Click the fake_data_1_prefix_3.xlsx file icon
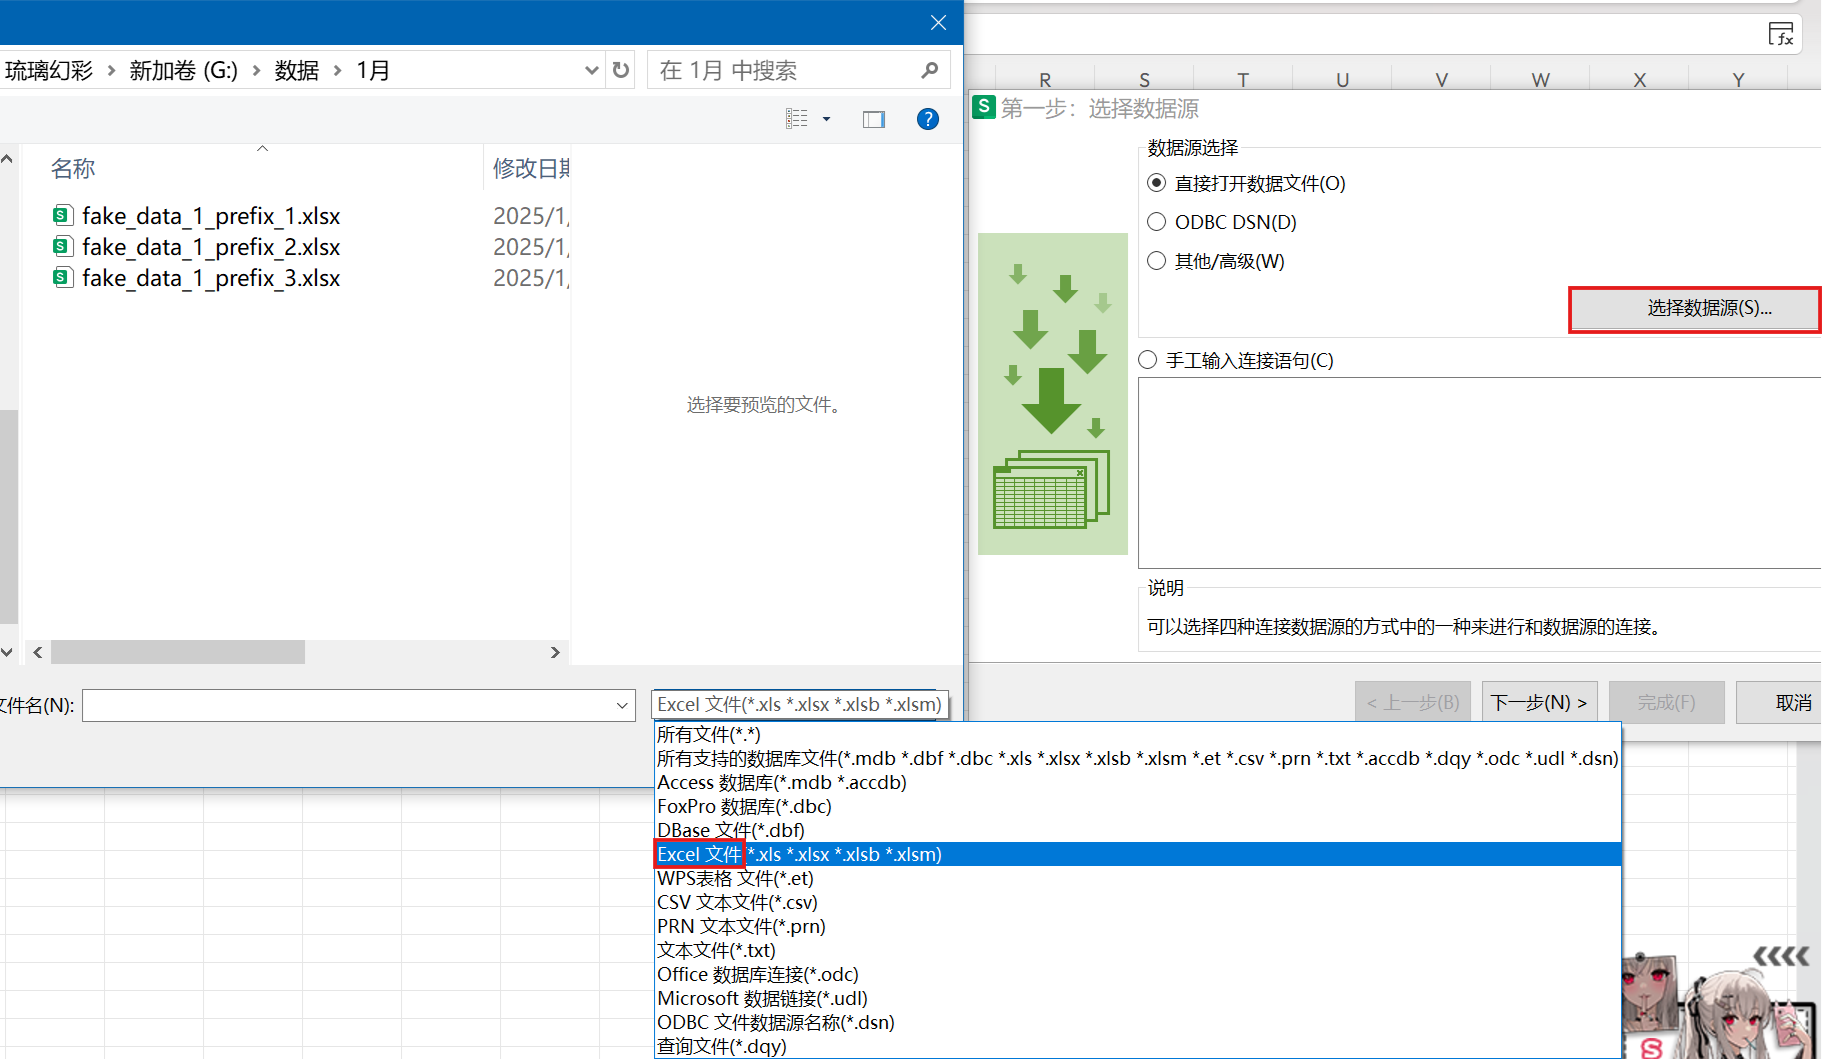The width and height of the screenshot is (1822, 1059). (63, 277)
